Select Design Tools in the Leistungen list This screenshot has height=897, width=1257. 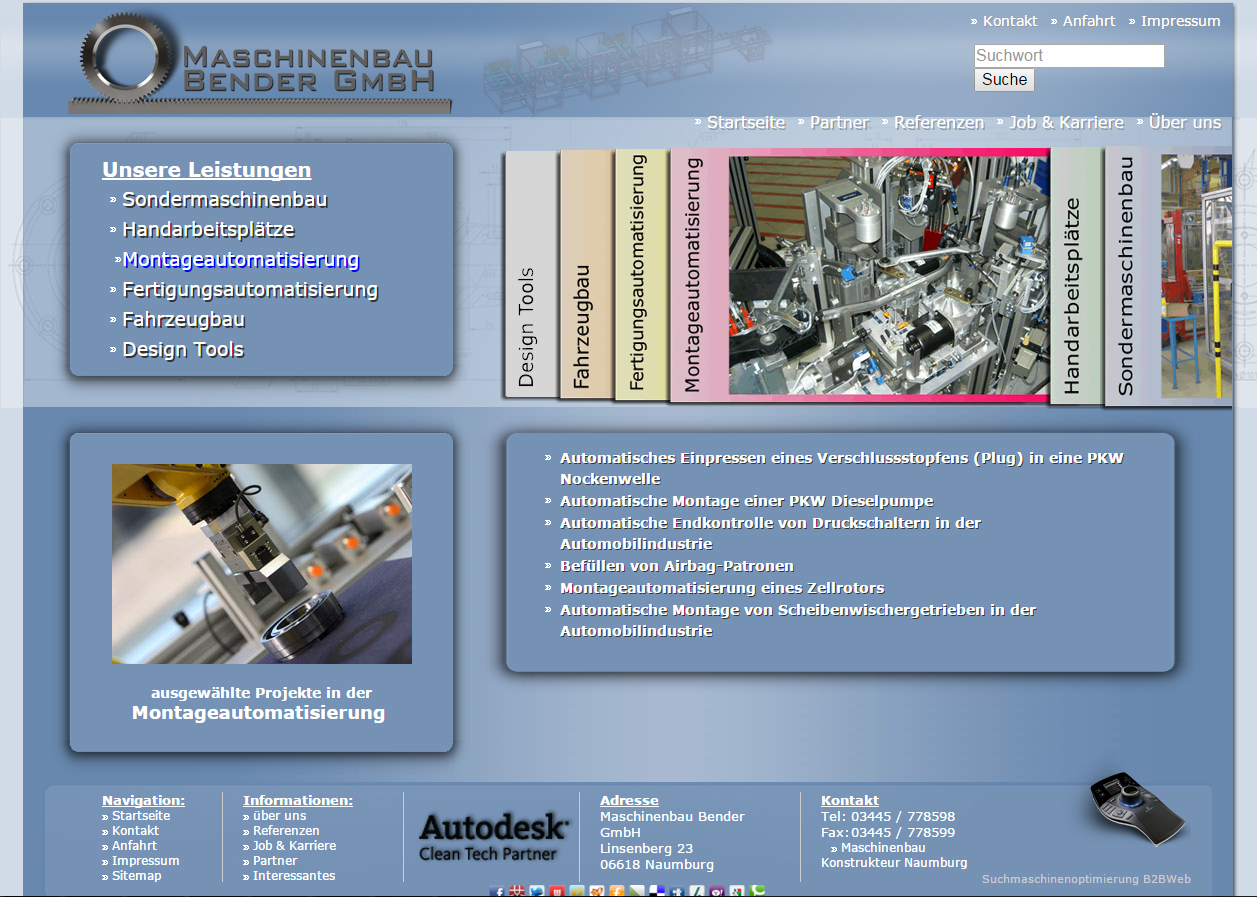[x=183, y=350]
